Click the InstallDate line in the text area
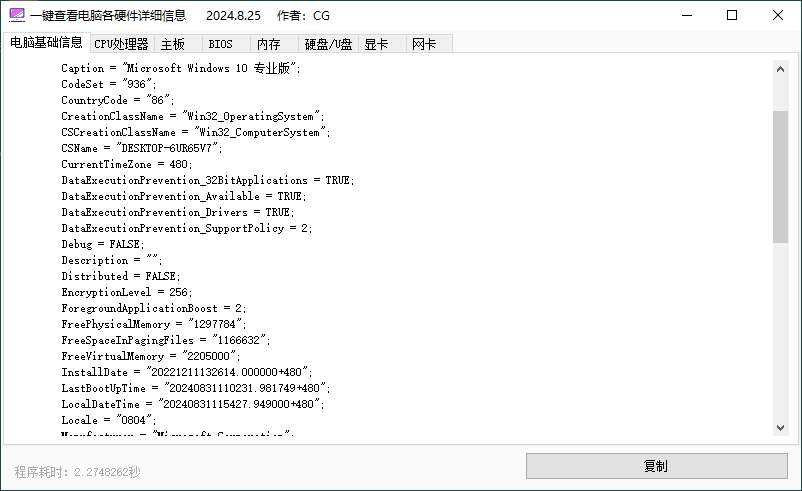This screenshot has height=491, width=802. (187, 371)
